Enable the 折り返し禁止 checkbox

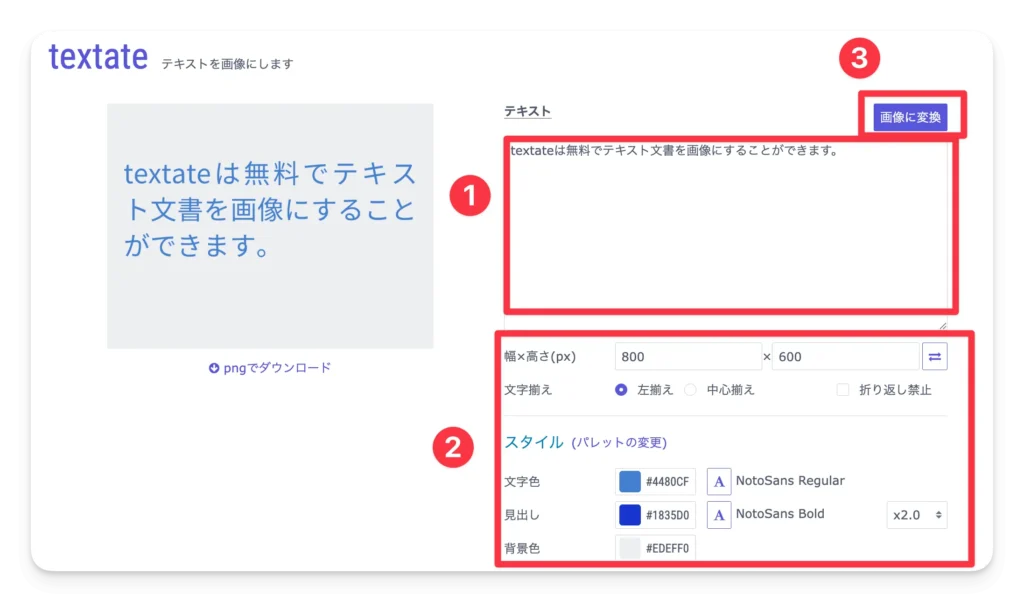[x=841, y=390]
